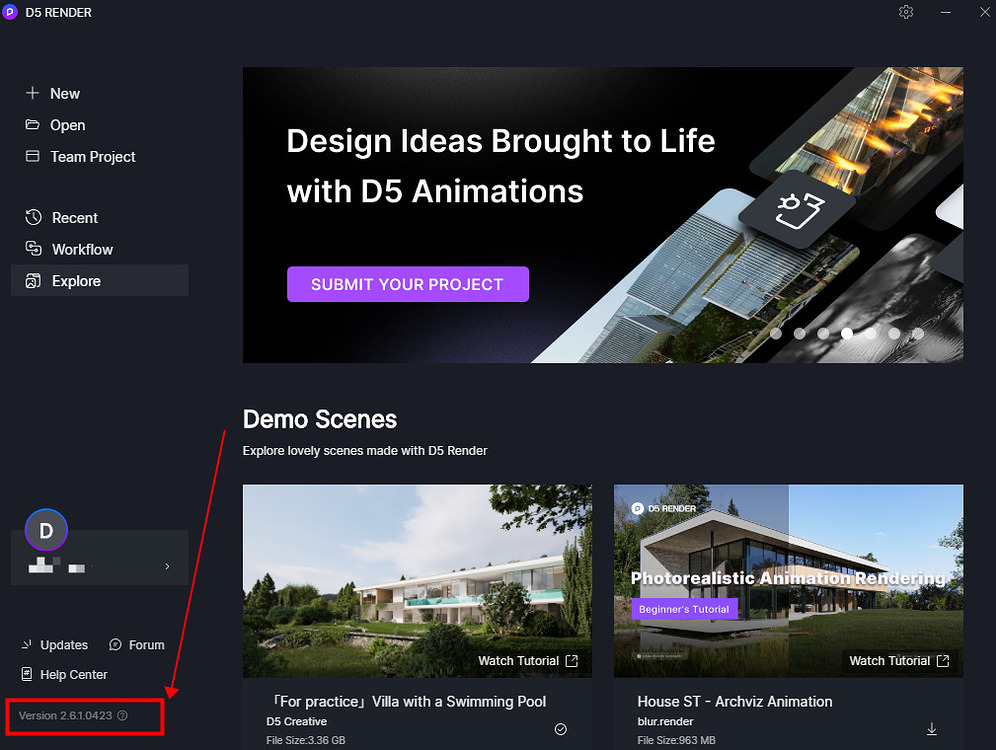Select the Workflow icon in the sidebar
996x750 pixels.
click(x=33, y=249)
